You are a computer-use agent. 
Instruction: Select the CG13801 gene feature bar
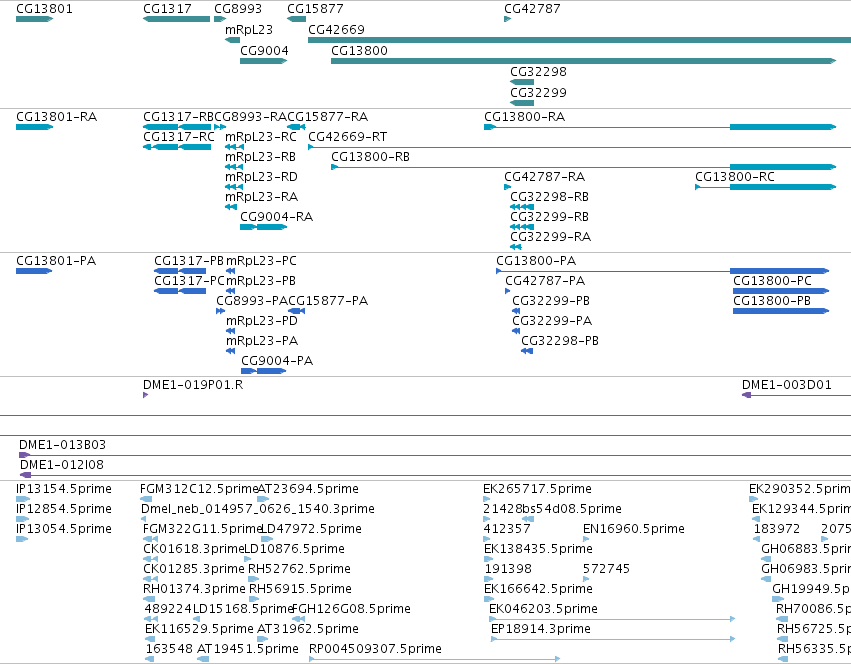(x=34, y=19)
